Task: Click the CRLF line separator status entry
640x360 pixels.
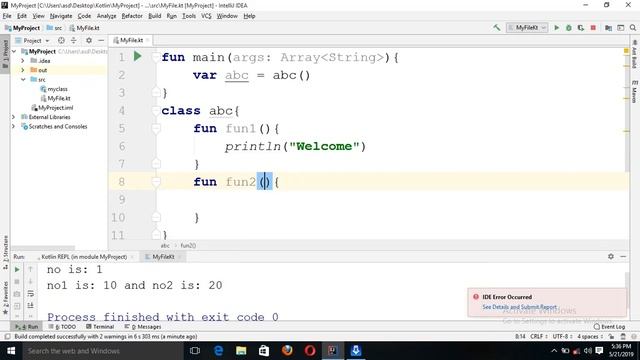Action: [x=538, y=337]
